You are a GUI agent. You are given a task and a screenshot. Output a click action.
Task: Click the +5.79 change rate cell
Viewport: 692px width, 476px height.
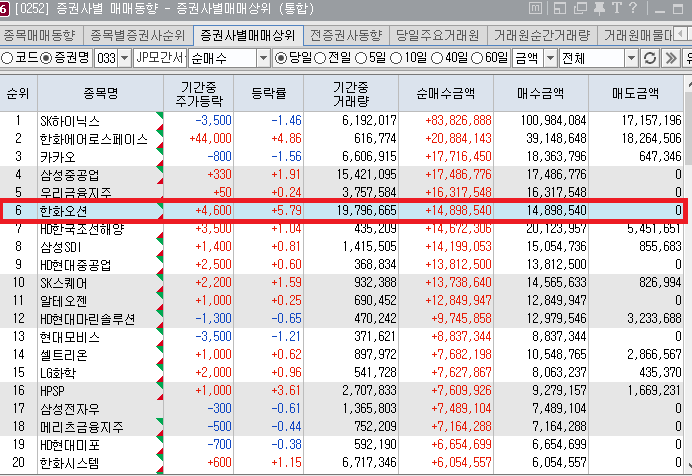pyautogui.click(x=286, y=211)
